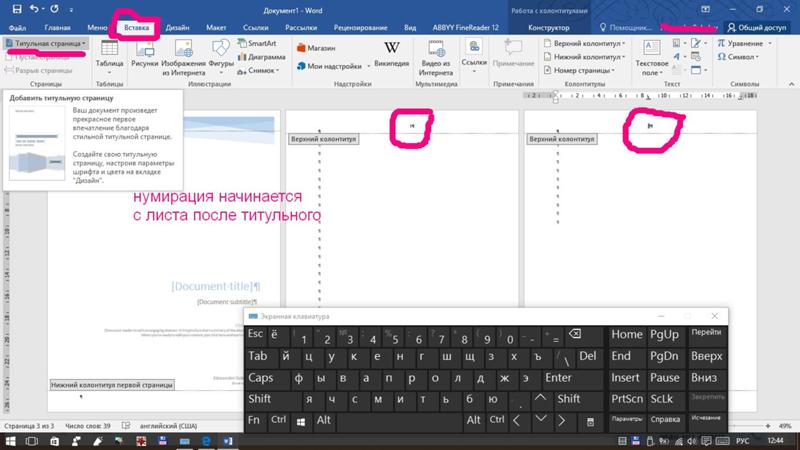
Task: Tap Параметры options key on keyboard
Action: click(x=627, y=419)
